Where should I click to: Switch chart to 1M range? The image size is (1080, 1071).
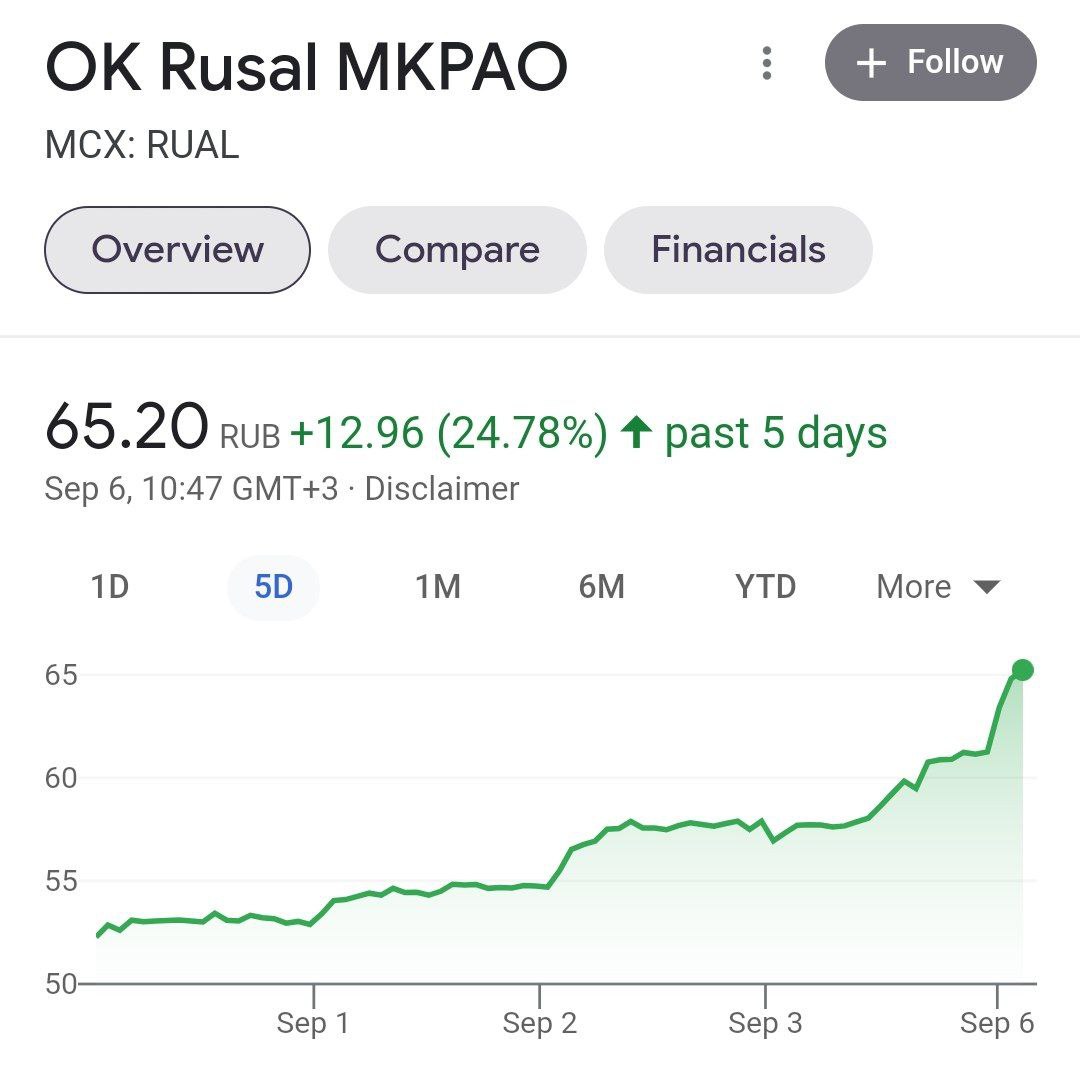tap(438, 587)
